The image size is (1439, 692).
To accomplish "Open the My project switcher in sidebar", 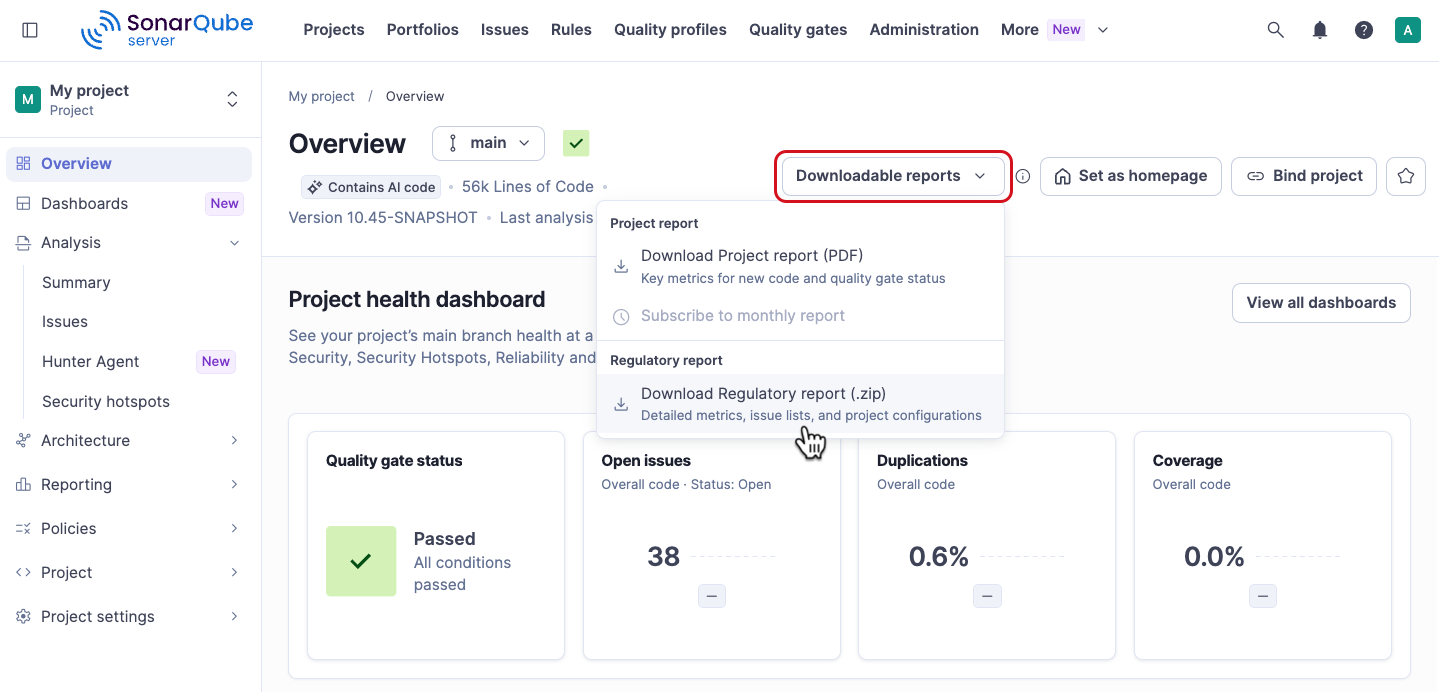I will point(130,99).
